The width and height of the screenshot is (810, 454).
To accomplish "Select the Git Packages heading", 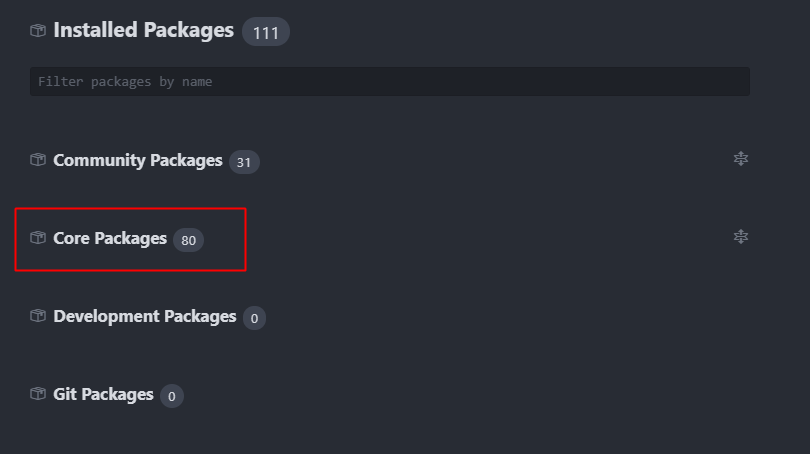I will tap(103, 394).
